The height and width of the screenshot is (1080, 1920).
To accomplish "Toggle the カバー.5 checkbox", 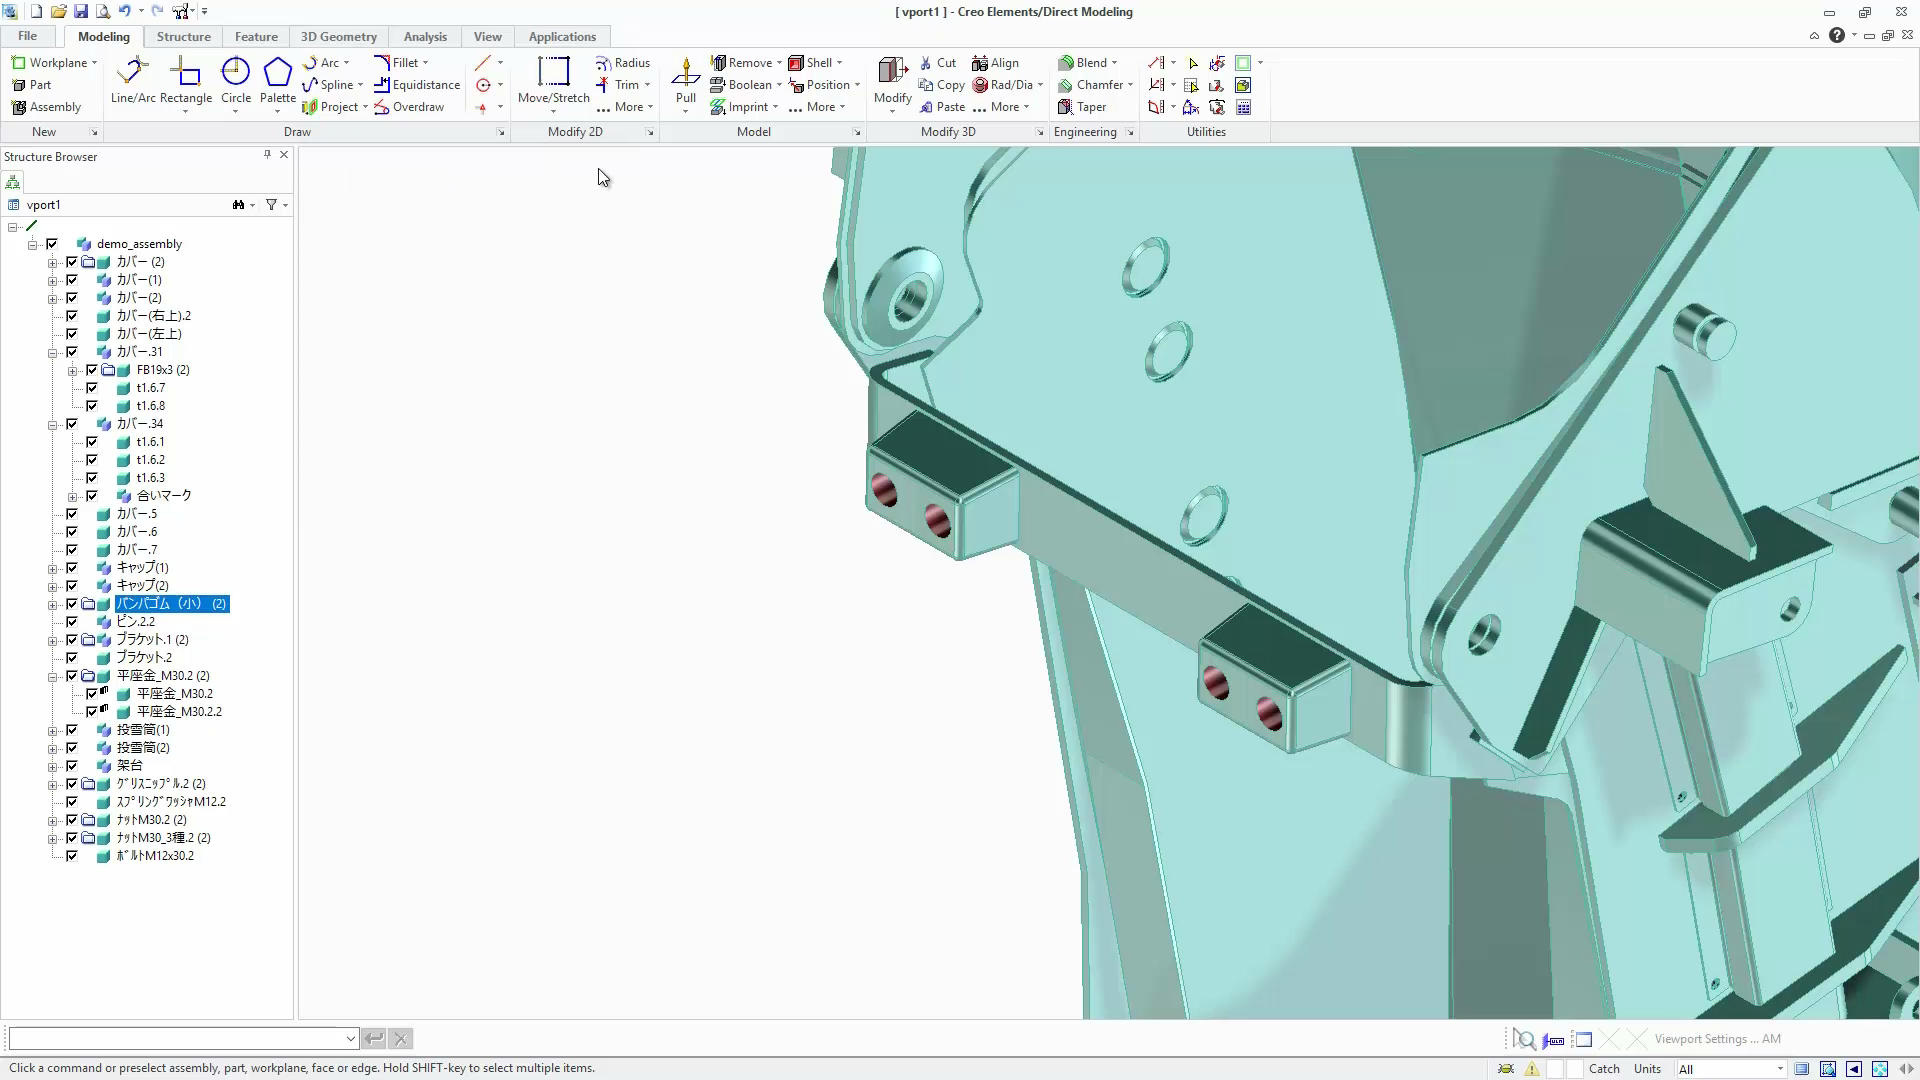I will [x=72, y=513].
